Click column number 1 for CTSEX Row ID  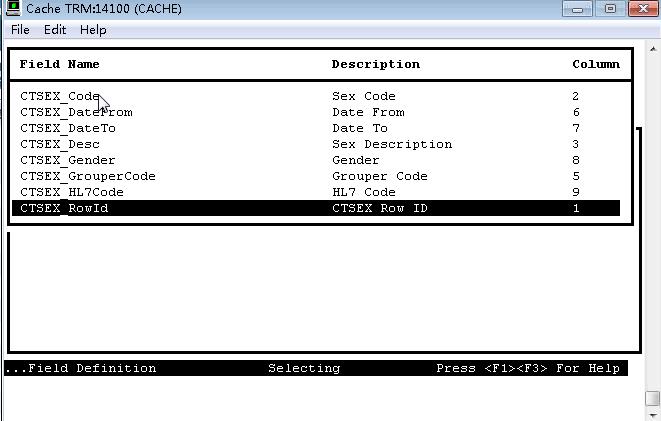pos(576,208)
